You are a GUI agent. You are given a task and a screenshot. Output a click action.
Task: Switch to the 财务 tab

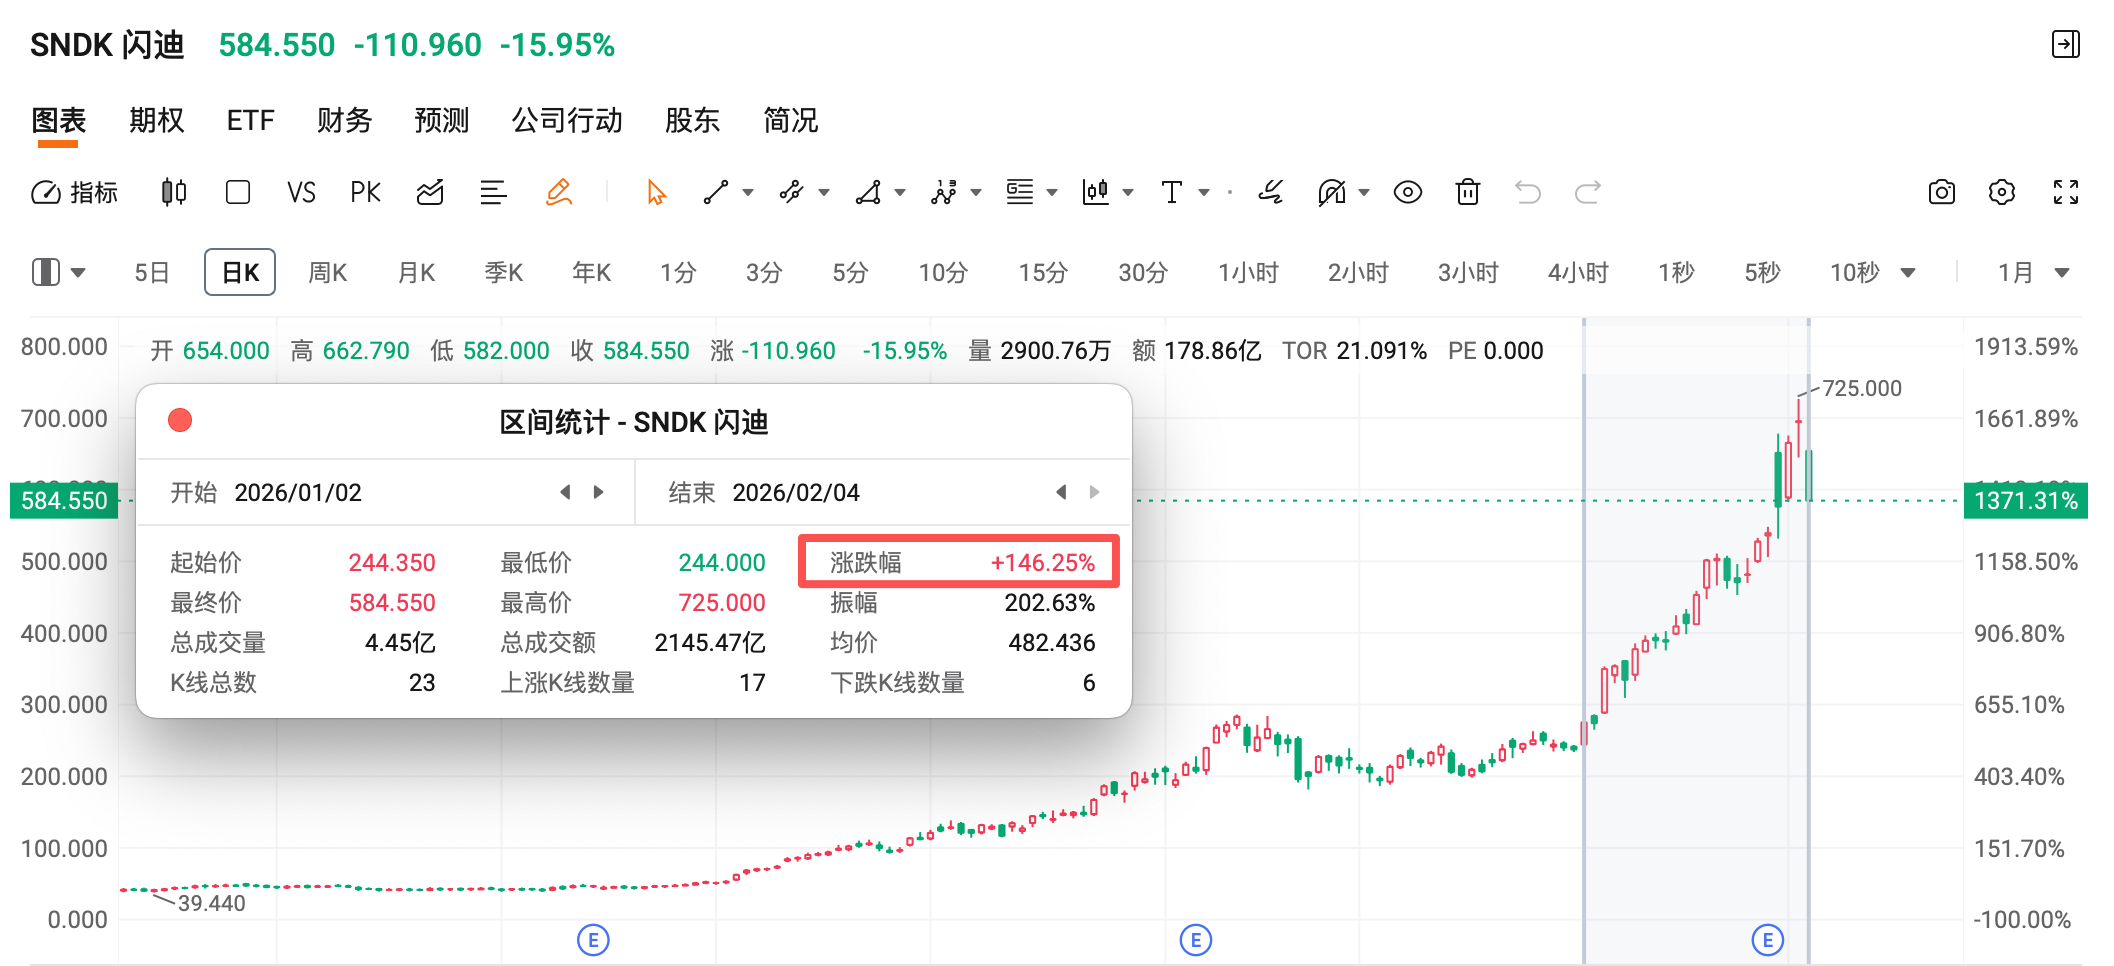[345, 121]
